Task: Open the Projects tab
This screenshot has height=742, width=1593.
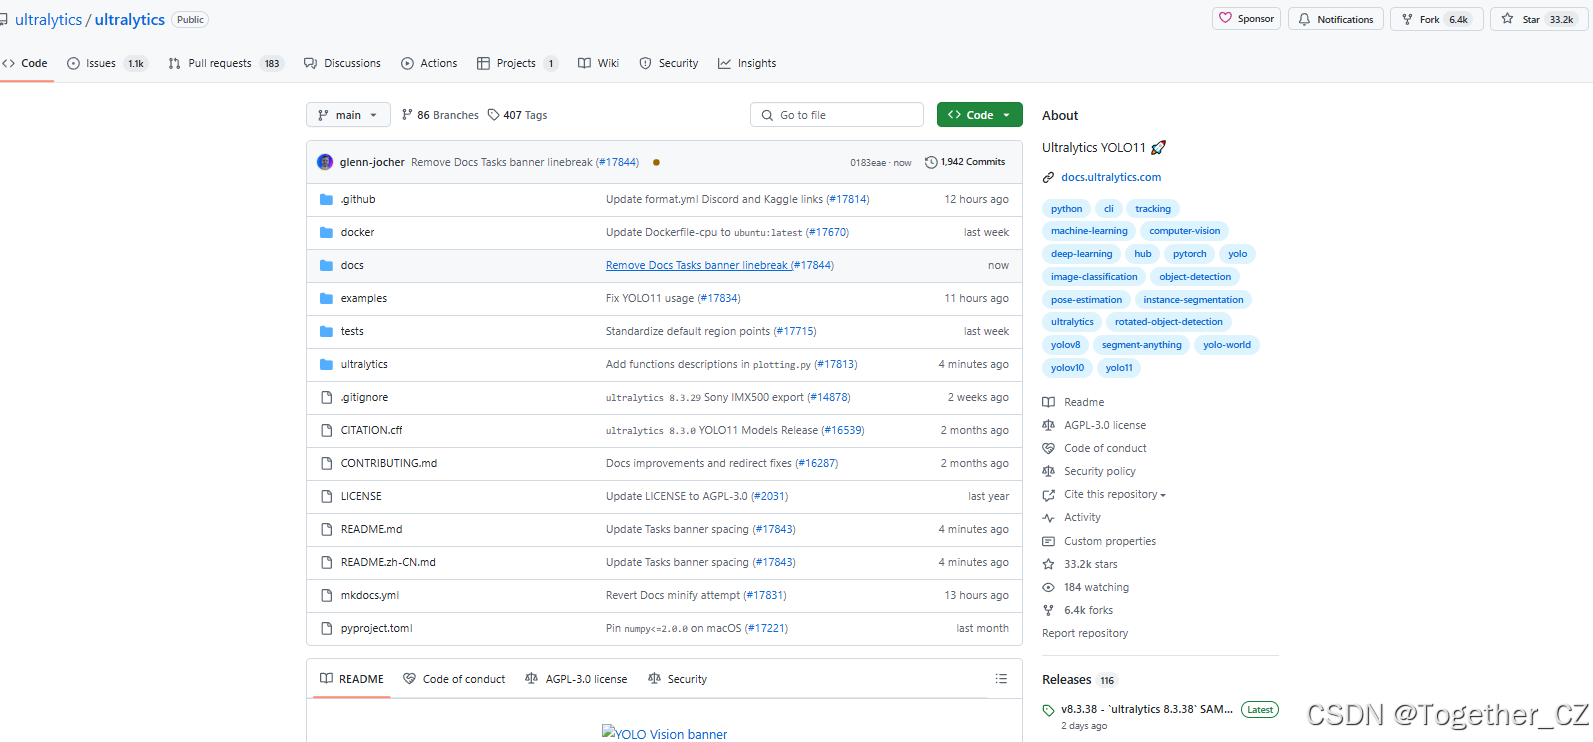Action: (x=517, y=63)
